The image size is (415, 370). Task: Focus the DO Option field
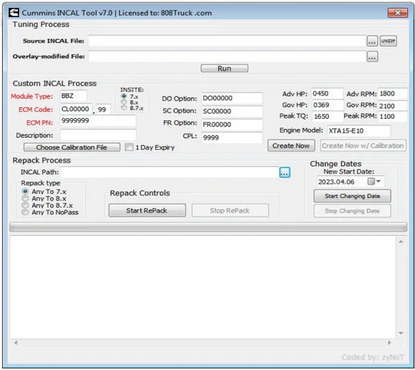(232, 98)
